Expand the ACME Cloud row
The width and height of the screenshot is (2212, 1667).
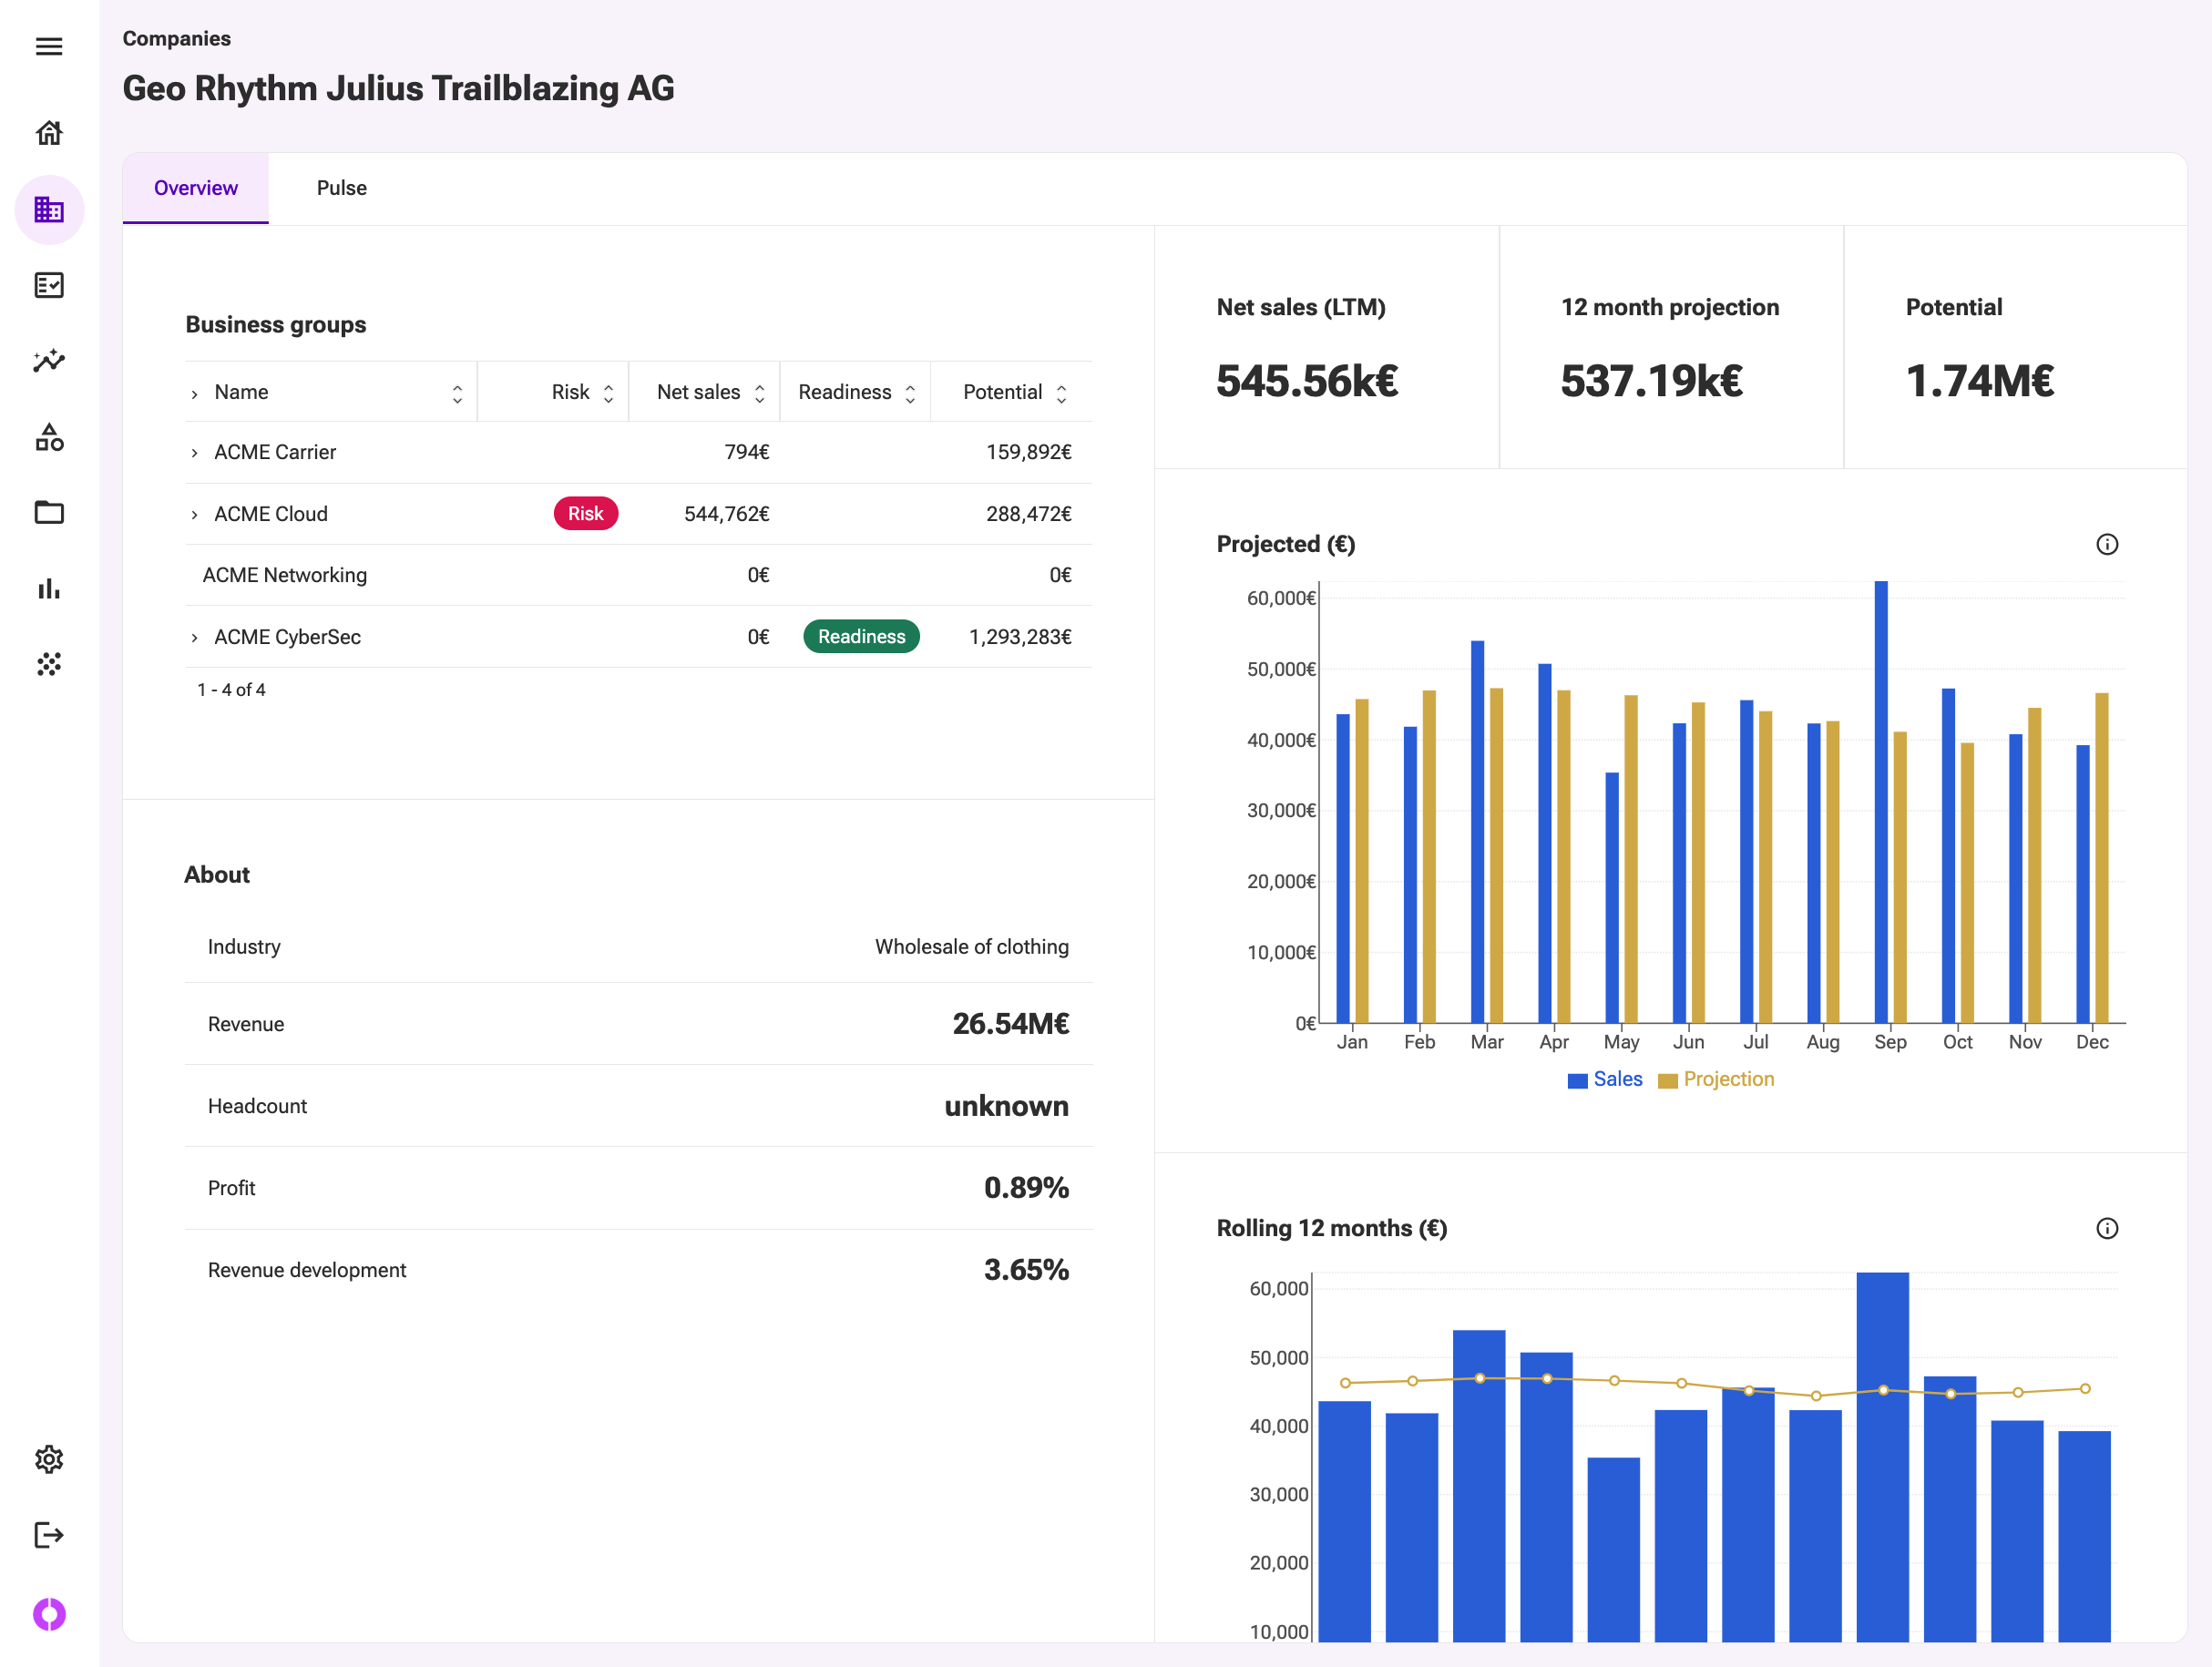[194, 514]
